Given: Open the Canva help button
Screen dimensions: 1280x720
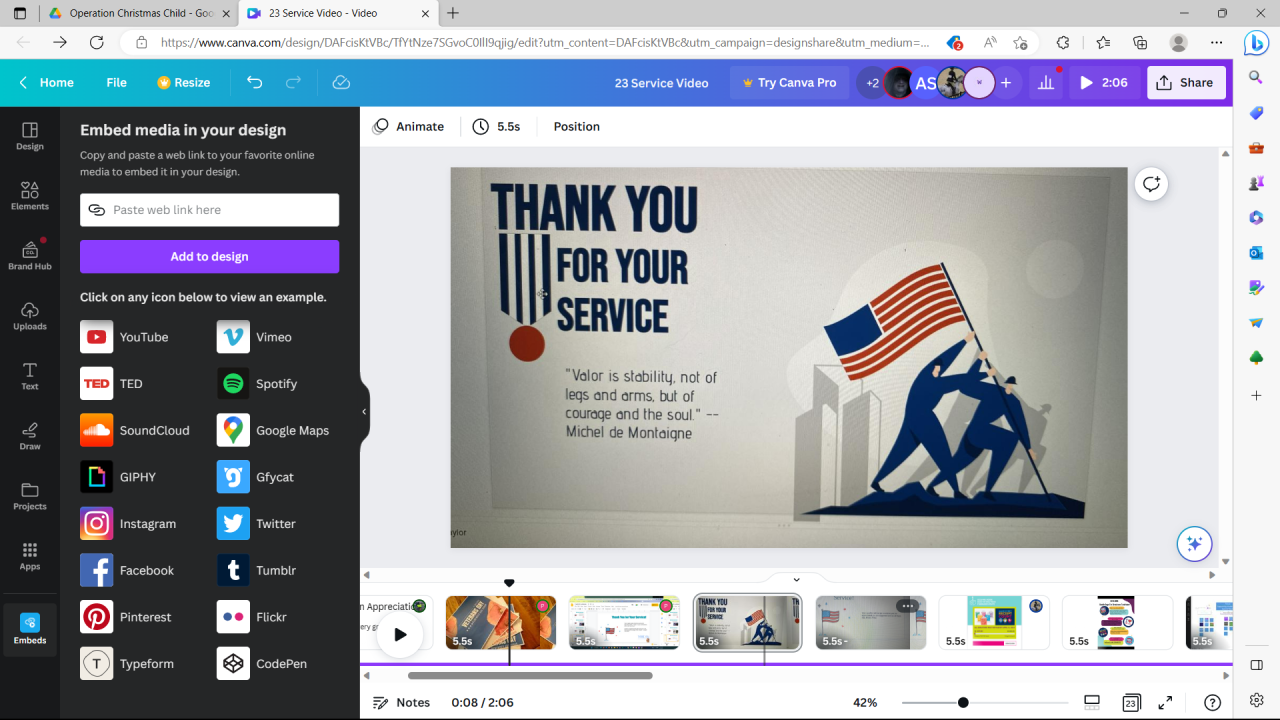Looking at the screenshot, I should (x=1212, y=703).
